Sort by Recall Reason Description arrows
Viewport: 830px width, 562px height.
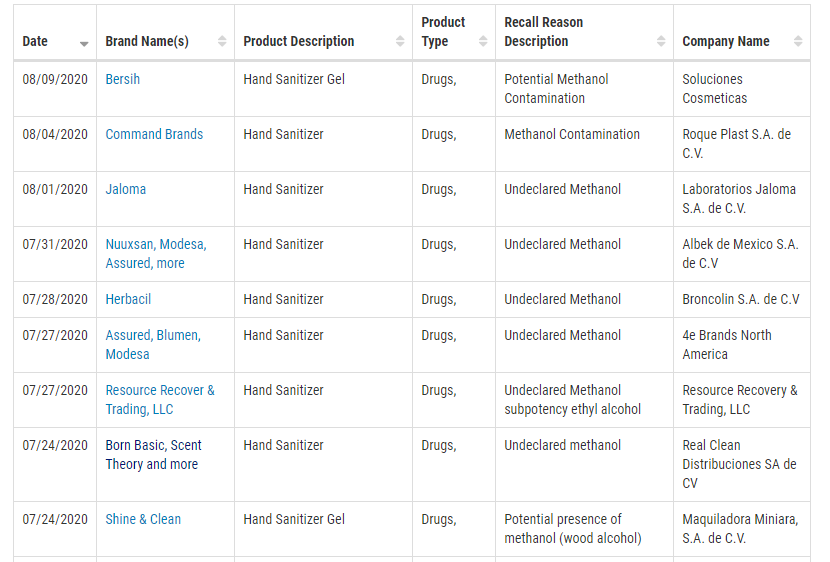click(661, 41)
